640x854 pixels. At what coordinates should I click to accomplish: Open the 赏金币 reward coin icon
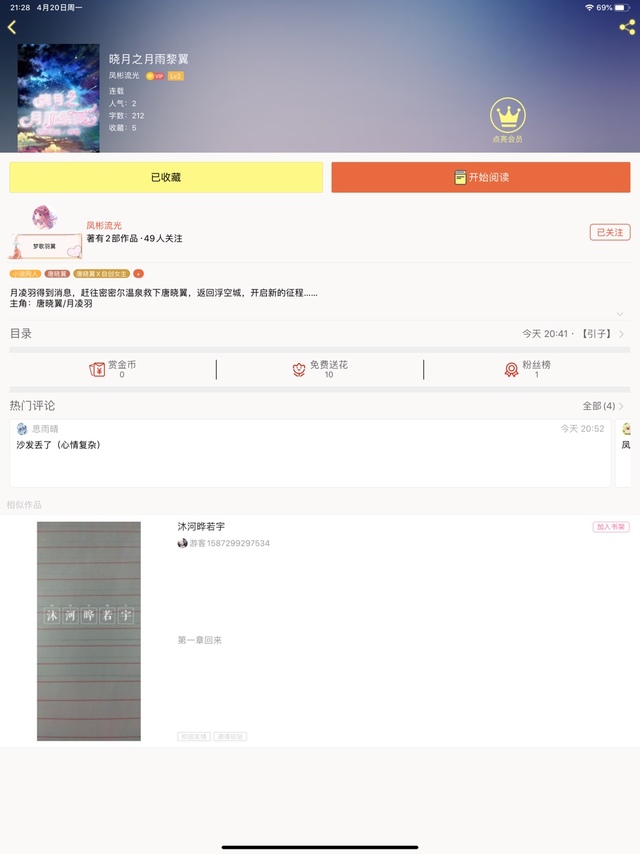click(97, 370)
